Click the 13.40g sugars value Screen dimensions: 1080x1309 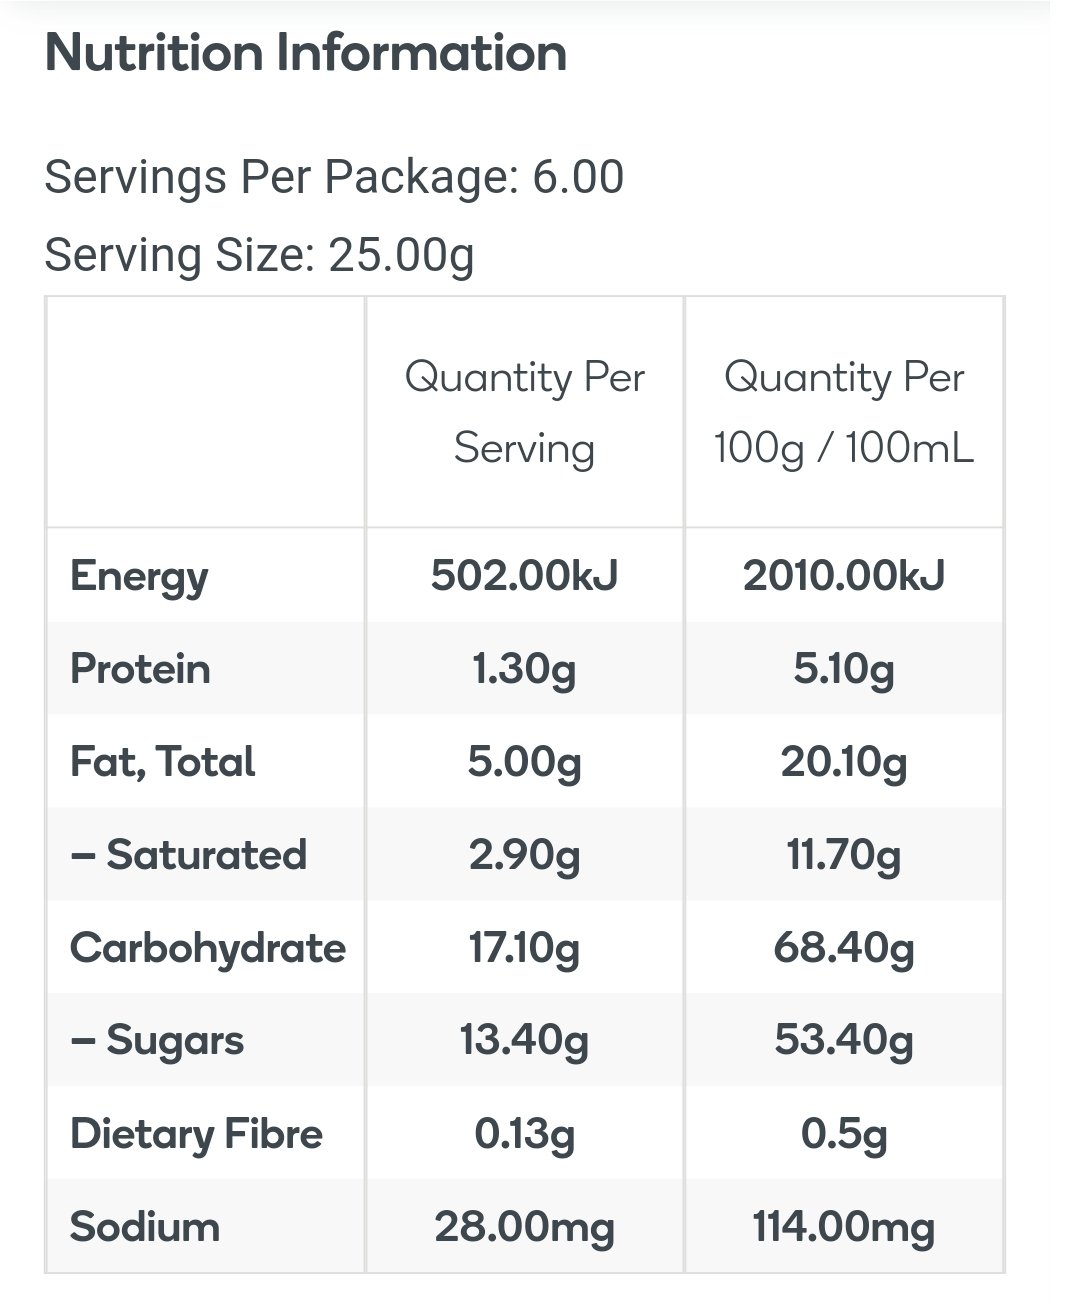pos(524,1041)
